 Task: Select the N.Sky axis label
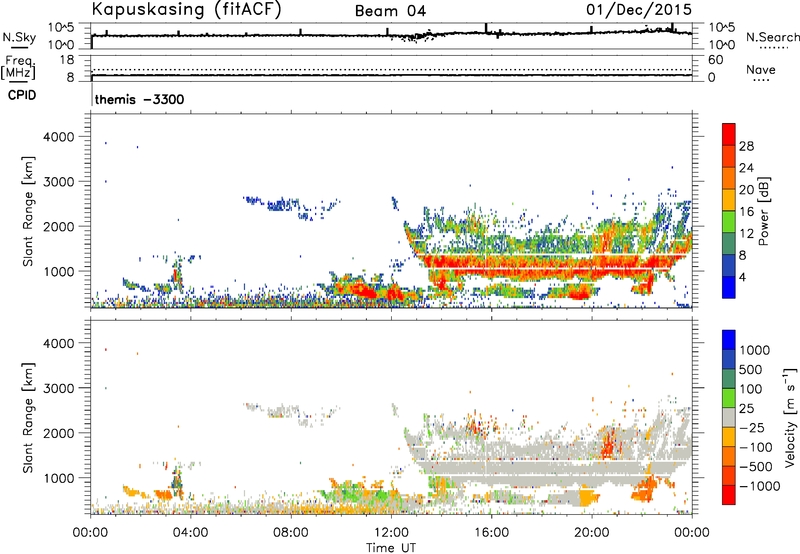click(x=19, y=37)
